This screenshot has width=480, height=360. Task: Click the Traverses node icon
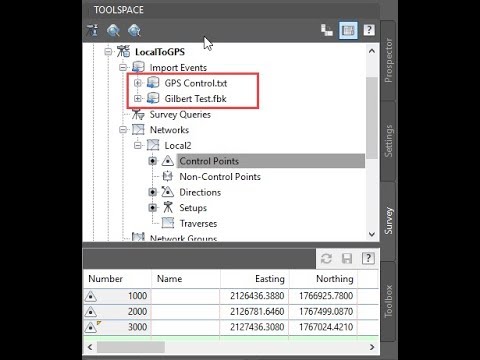168,223
